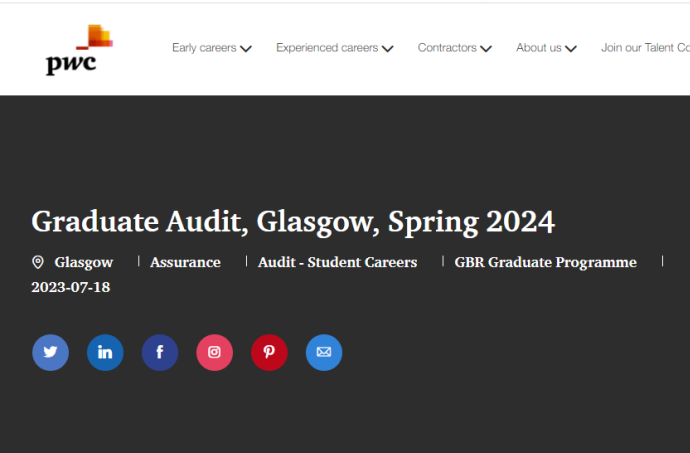
Task: Click the GBR Graduate Programme text
Action: (546, 262)
